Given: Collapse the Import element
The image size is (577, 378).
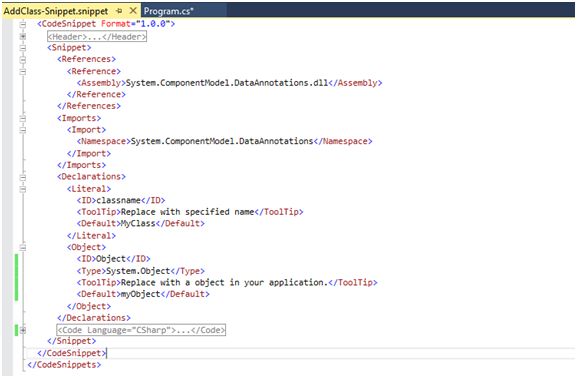Looking at the screenshot, I should (x=23, y=130).
